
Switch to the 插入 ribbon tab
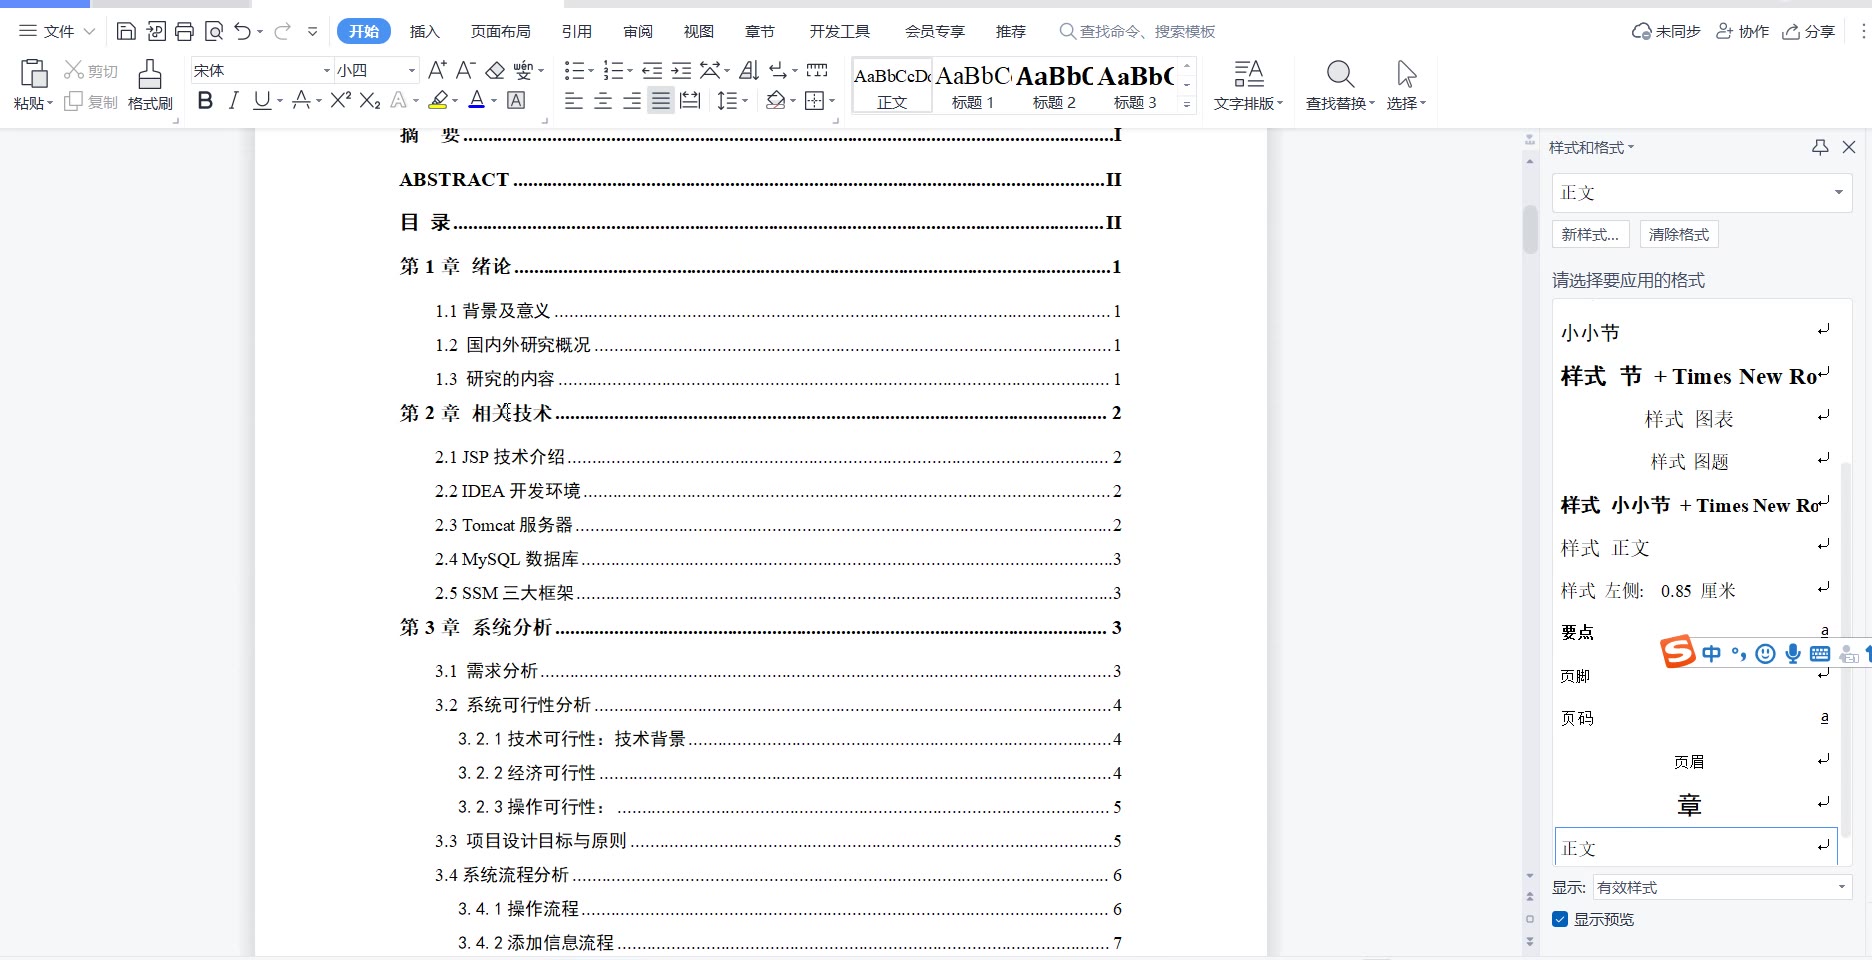424,31
